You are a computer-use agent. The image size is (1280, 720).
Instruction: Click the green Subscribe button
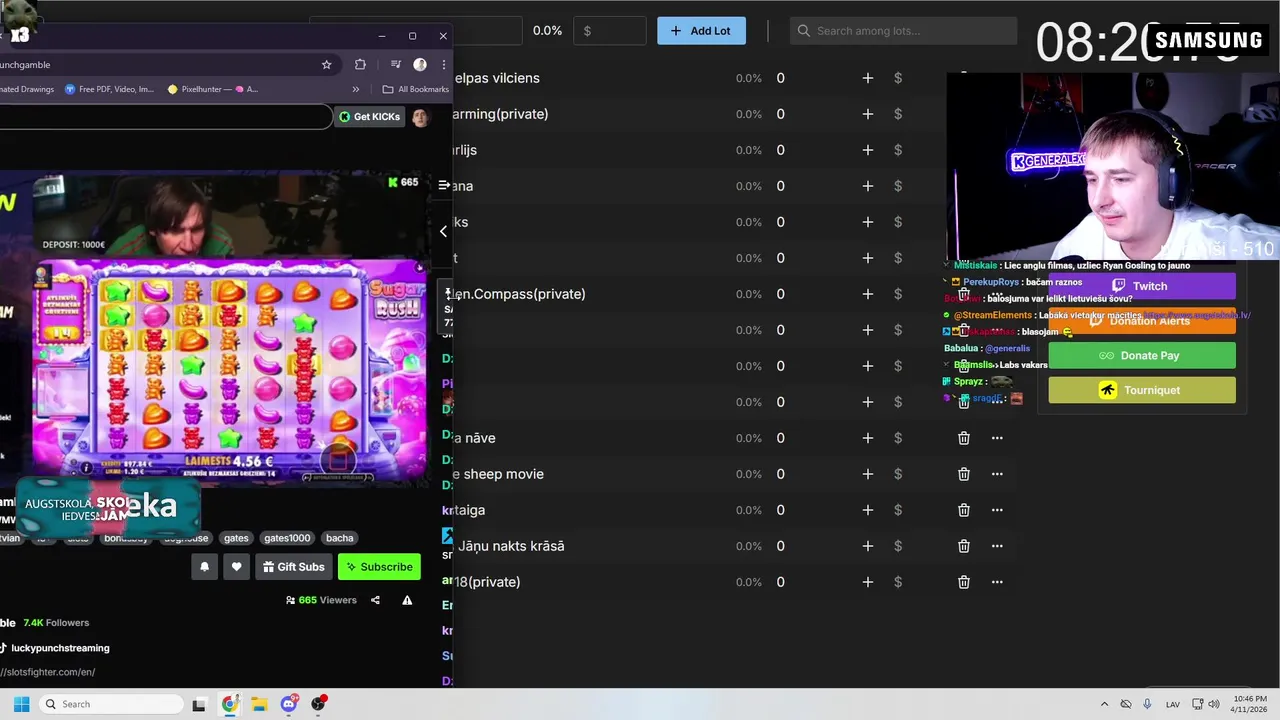pos(379,567)
